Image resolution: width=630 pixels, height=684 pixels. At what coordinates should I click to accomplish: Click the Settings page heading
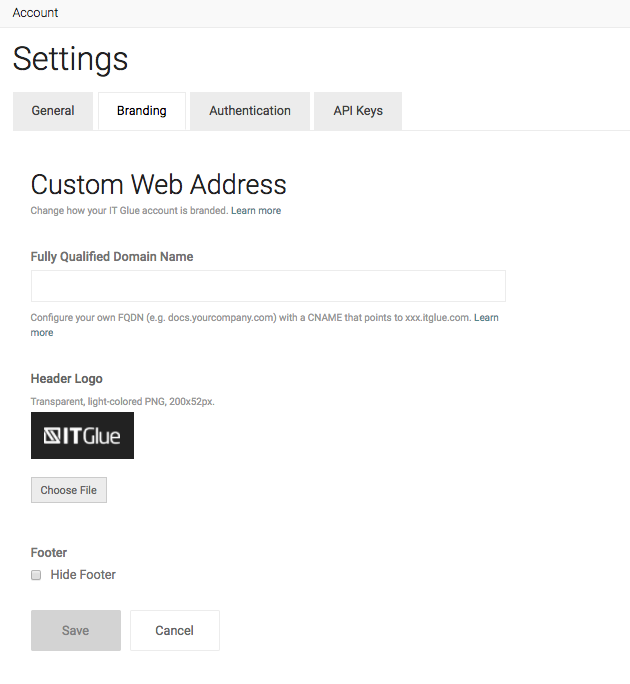[70, 59]
